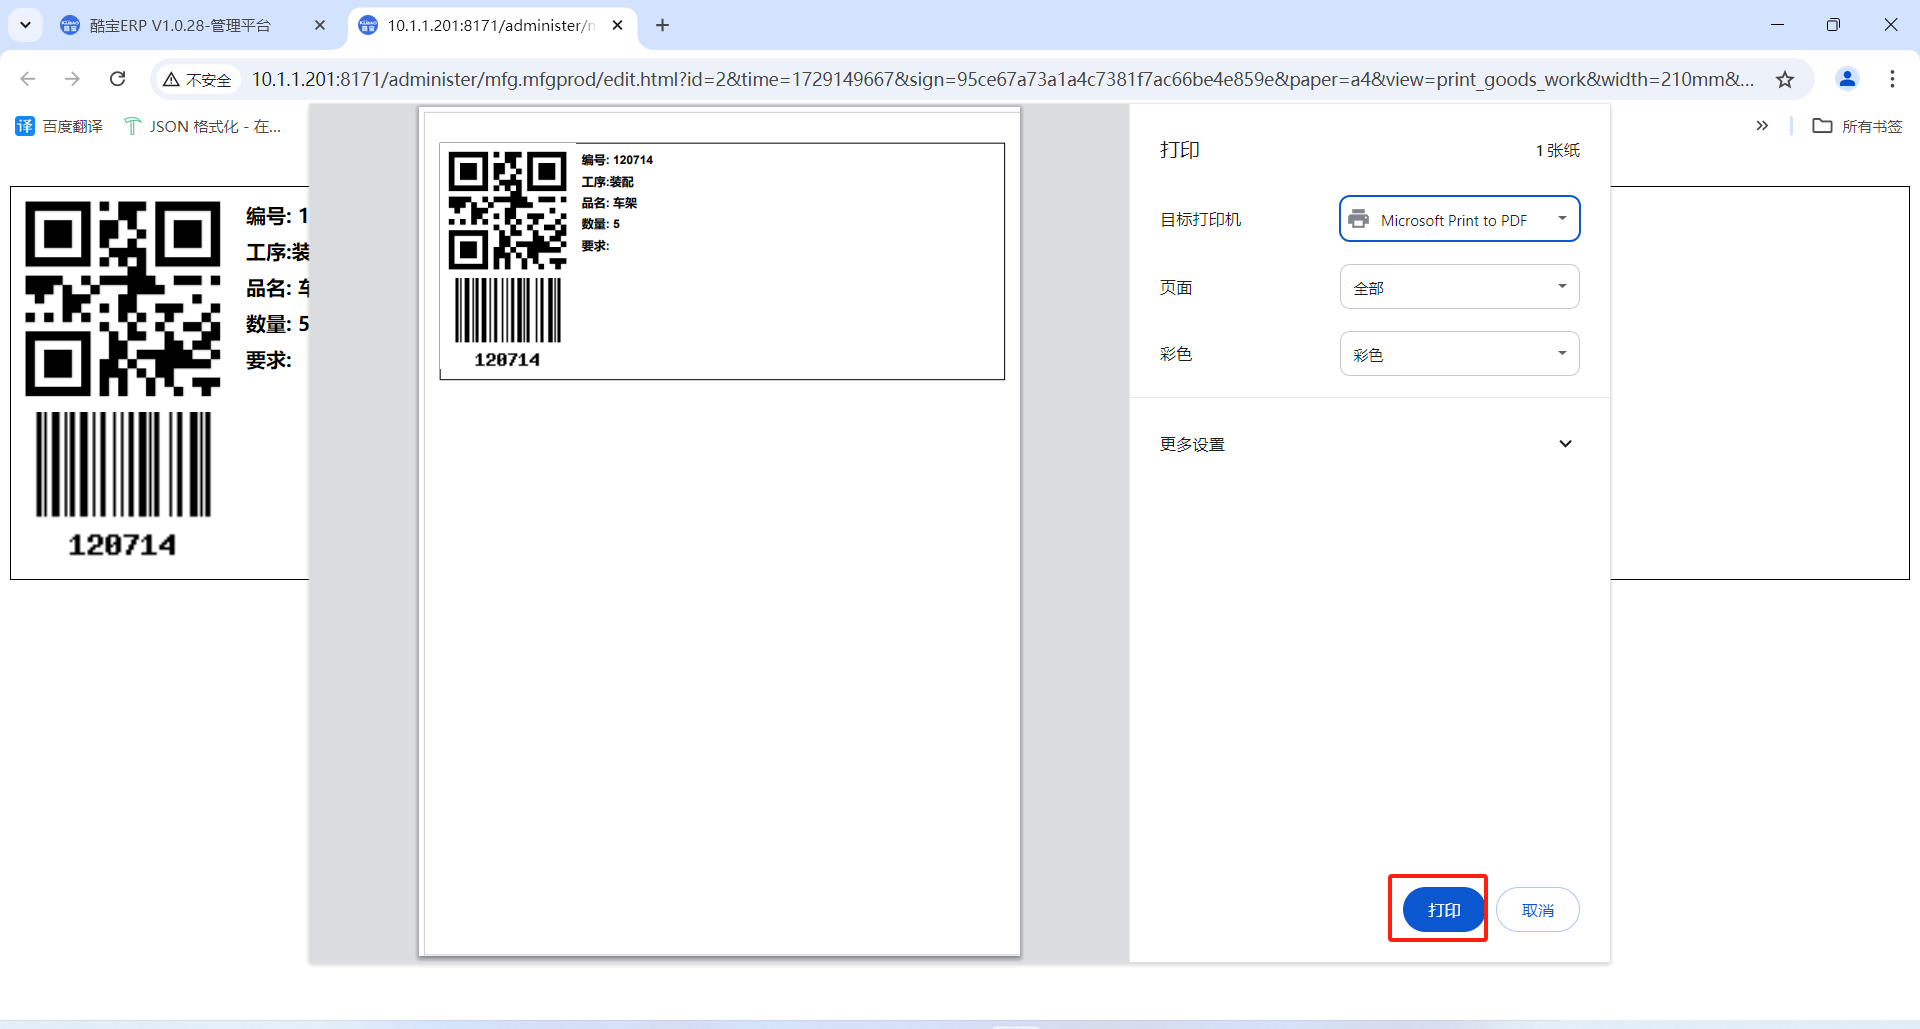The width and height of the screenshot is (1920, 1029).
Task: Open the 百度翻译 bookmark
Action: click(60, 126)
